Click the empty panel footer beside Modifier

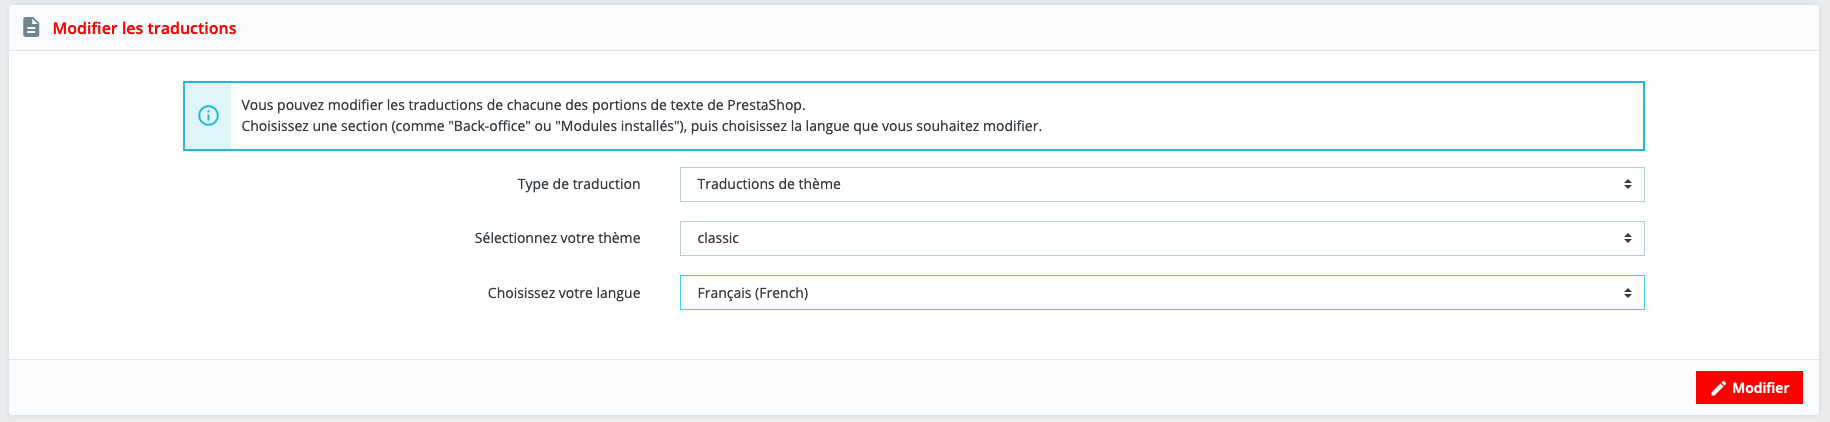[x=850, y=388]
